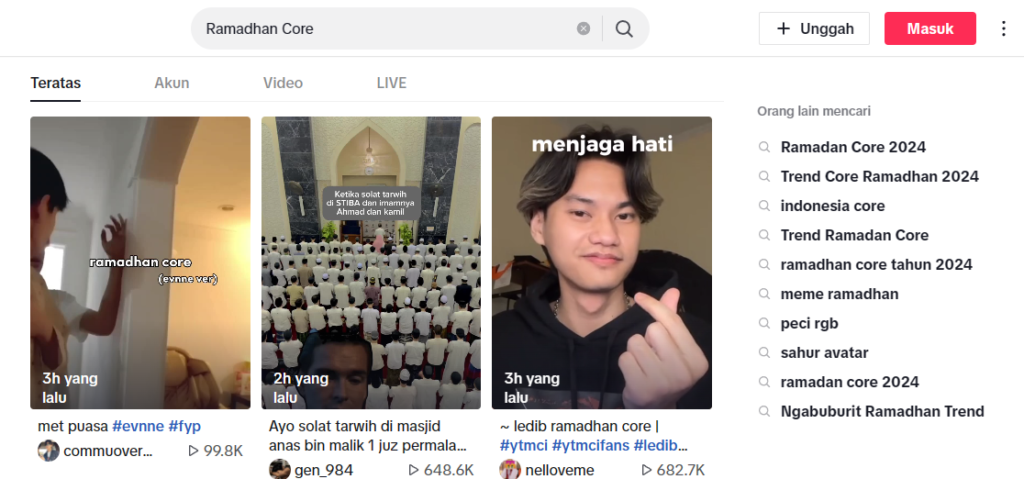Click the magnifying glass search icon
This screenshot has height=479, width=1024.
624,29
